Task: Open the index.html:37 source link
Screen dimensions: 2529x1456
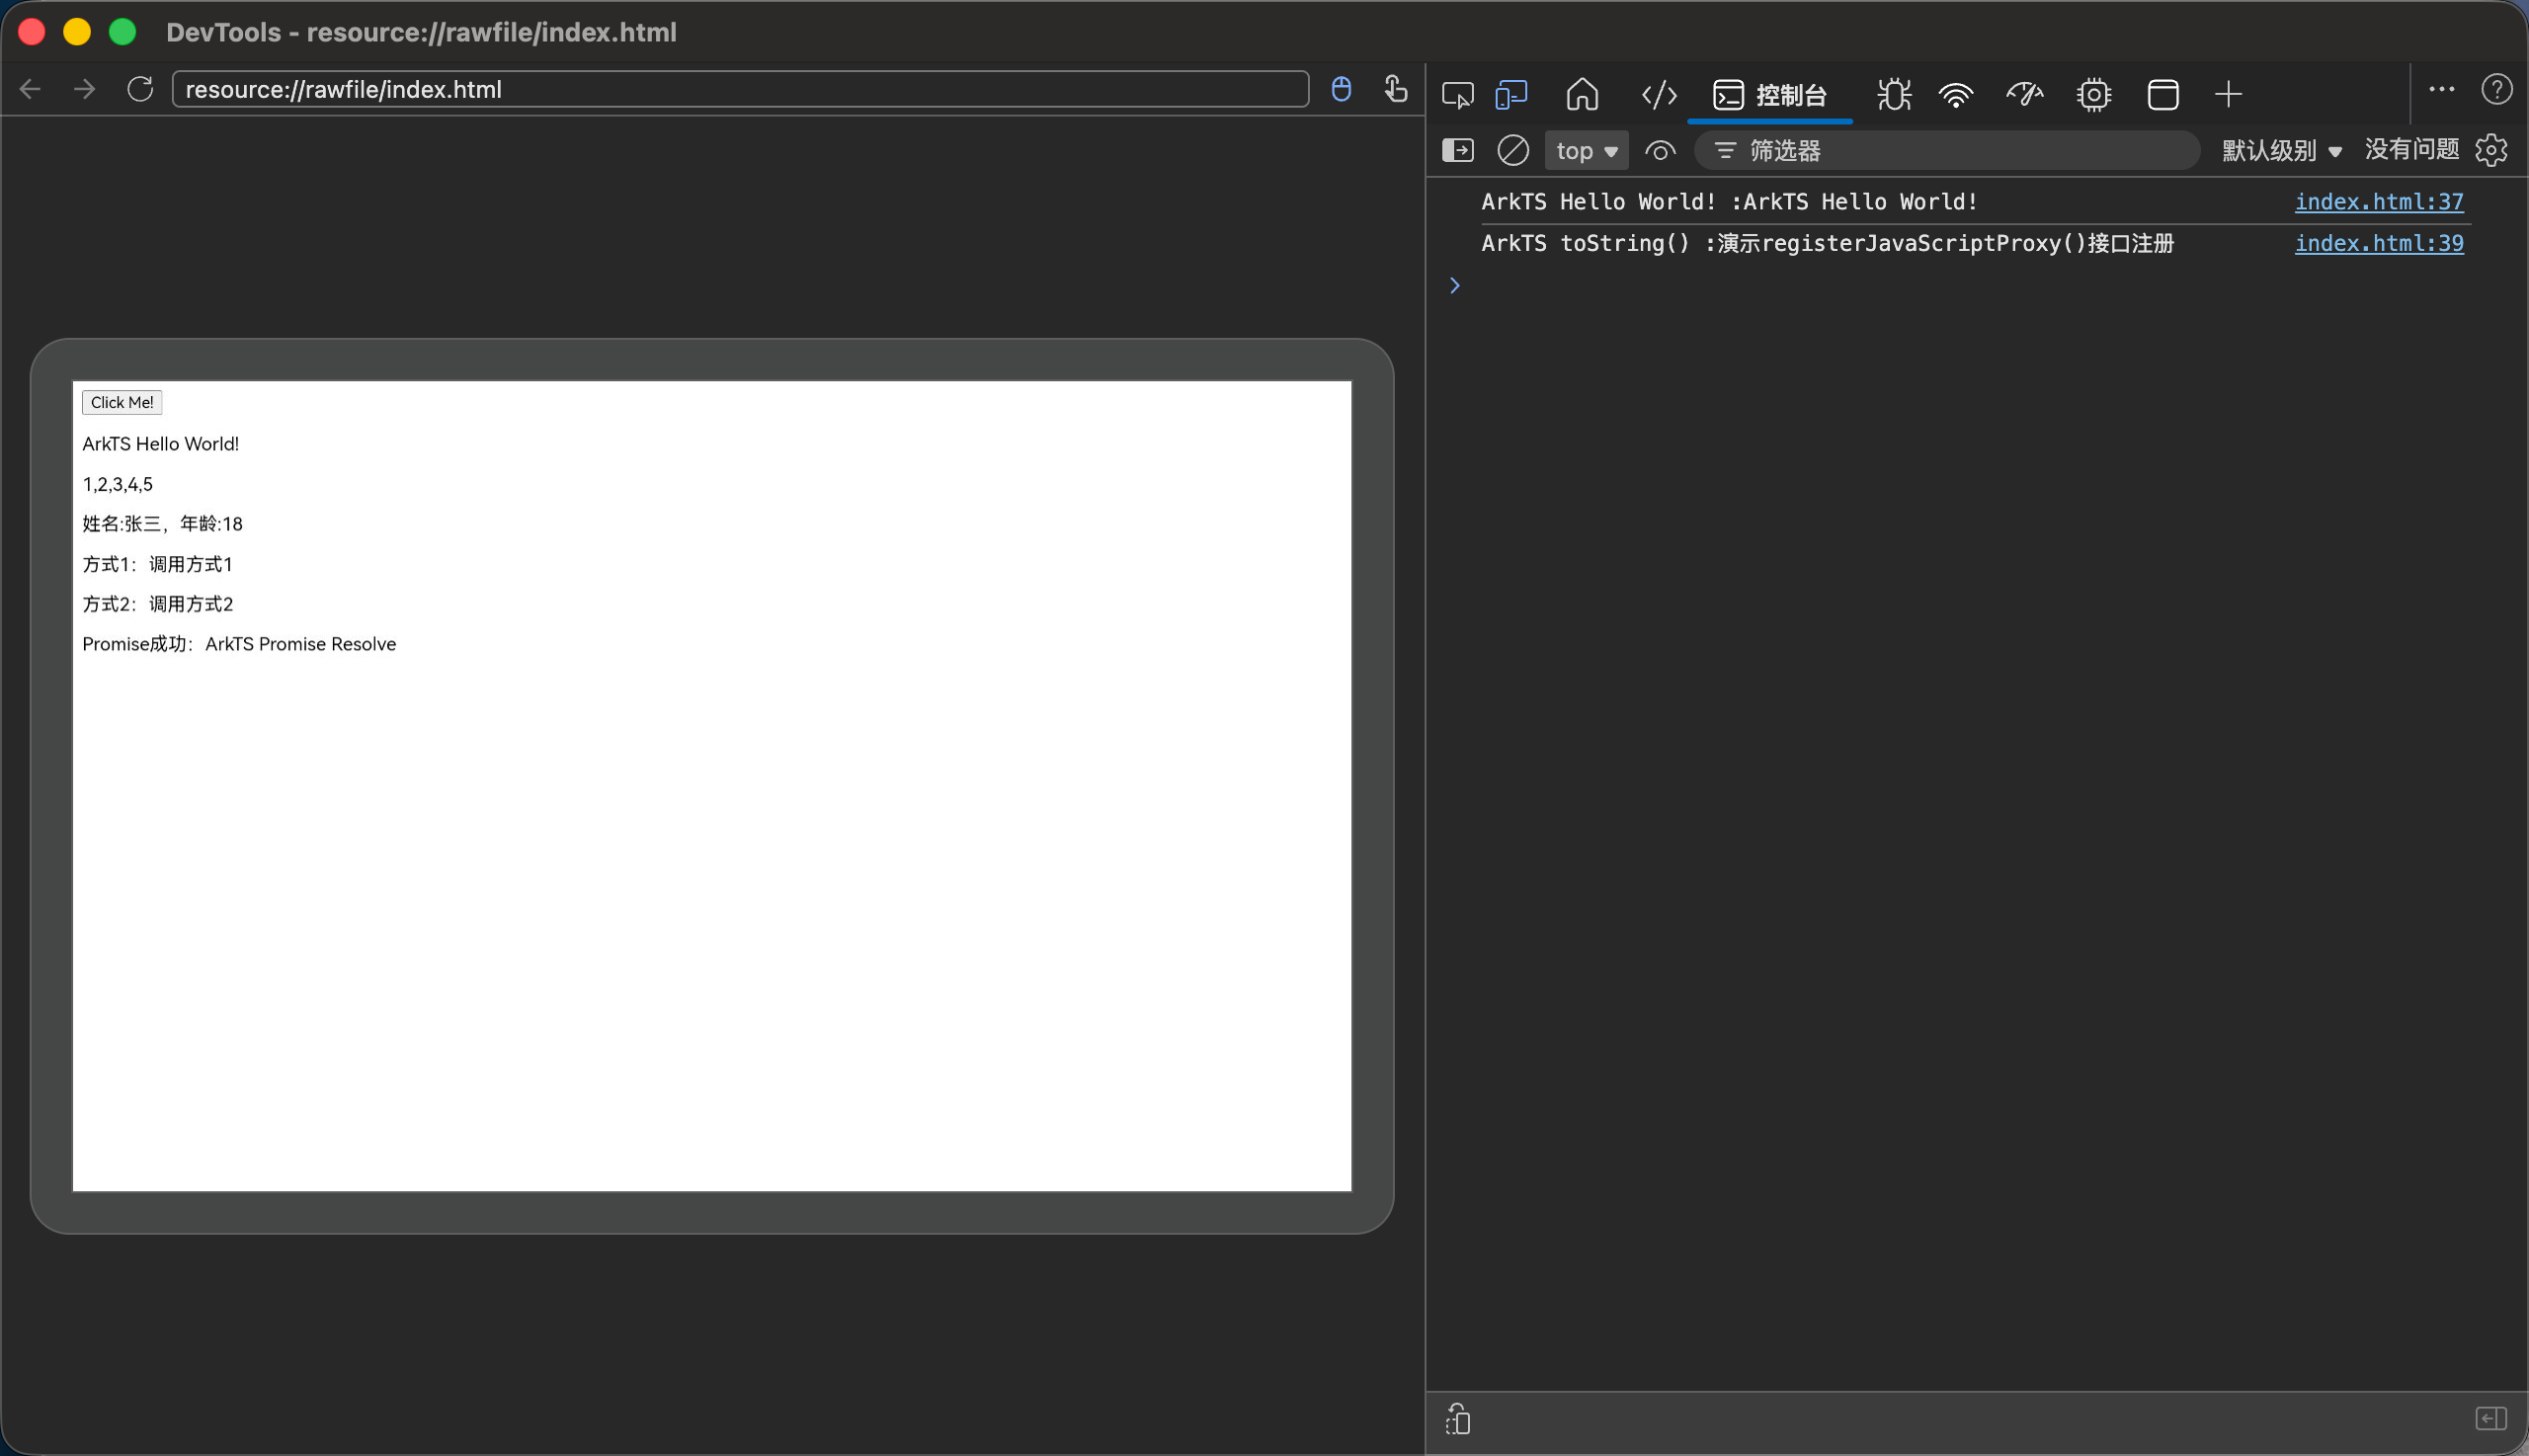Action: coord(2378,202)
